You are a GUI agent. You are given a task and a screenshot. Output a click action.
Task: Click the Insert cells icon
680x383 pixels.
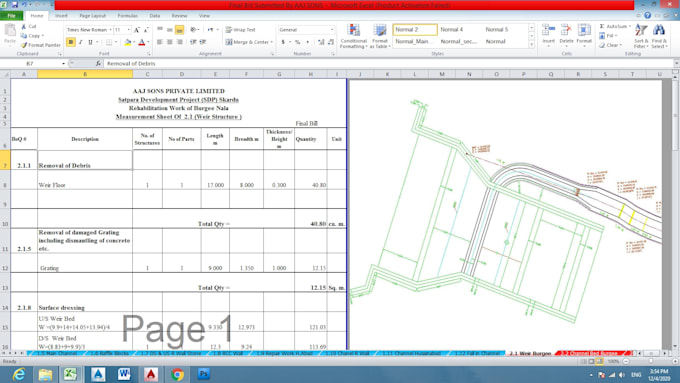pos(549,30)
